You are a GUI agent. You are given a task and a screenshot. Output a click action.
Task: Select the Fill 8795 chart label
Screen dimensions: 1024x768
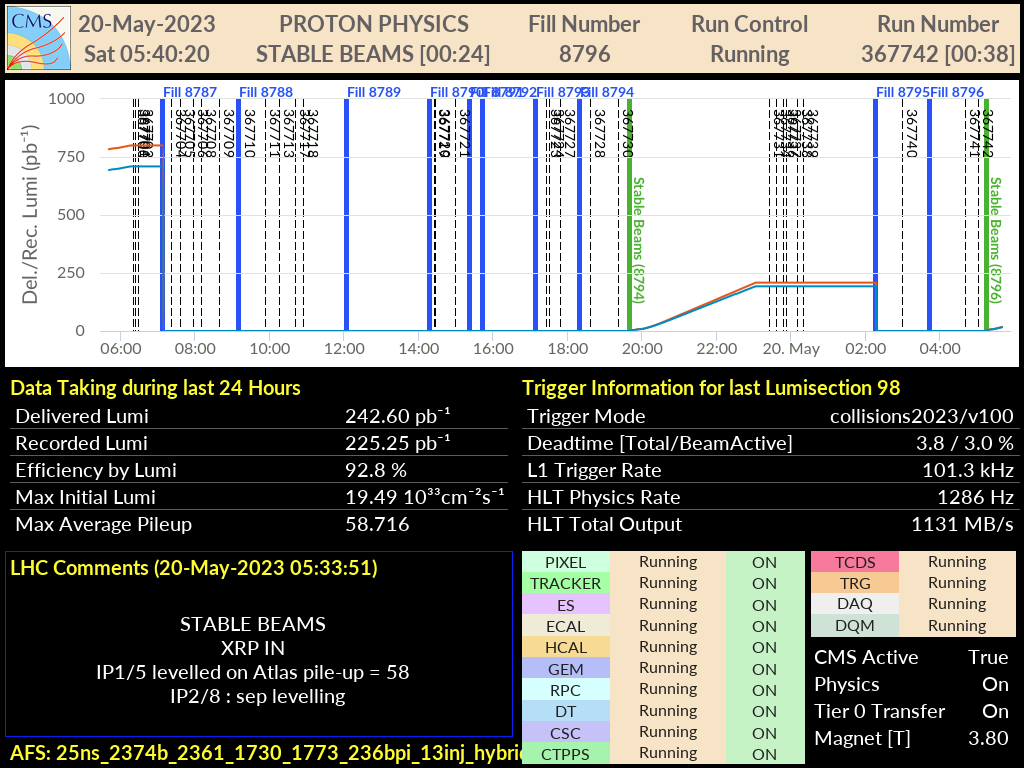[x=903, y=92]
